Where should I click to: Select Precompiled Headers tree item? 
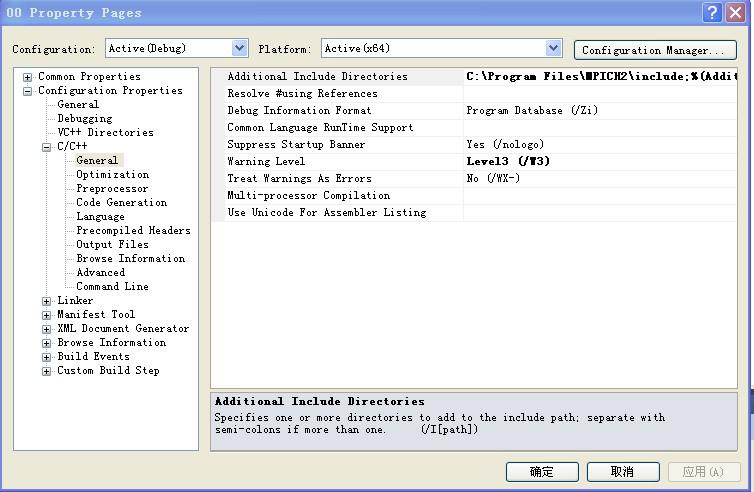133,230
